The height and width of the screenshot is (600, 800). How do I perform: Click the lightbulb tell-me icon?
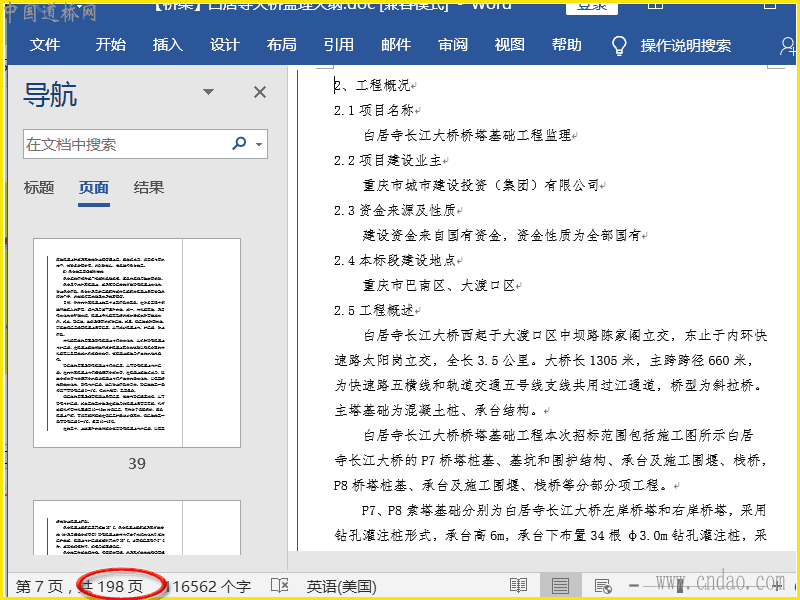[x=619, y=45]
